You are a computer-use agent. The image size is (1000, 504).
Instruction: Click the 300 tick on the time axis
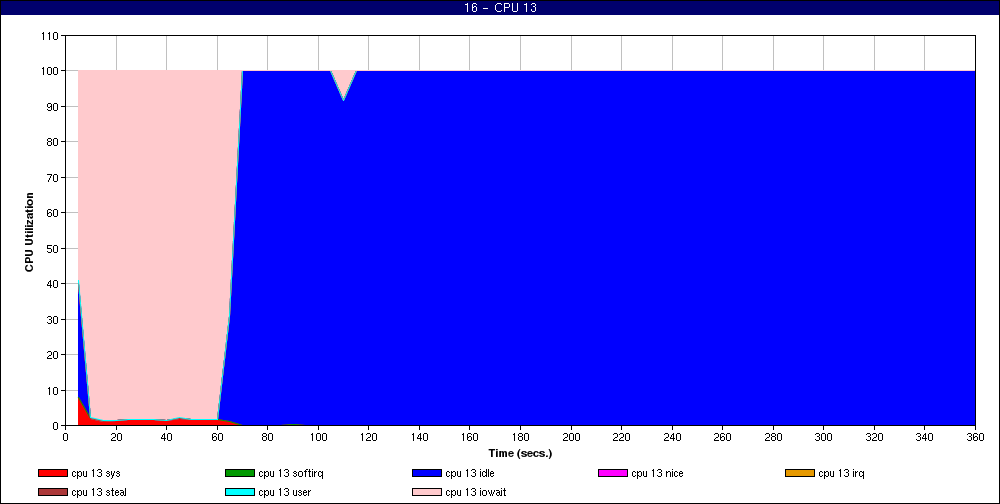(x=823, y=437)
